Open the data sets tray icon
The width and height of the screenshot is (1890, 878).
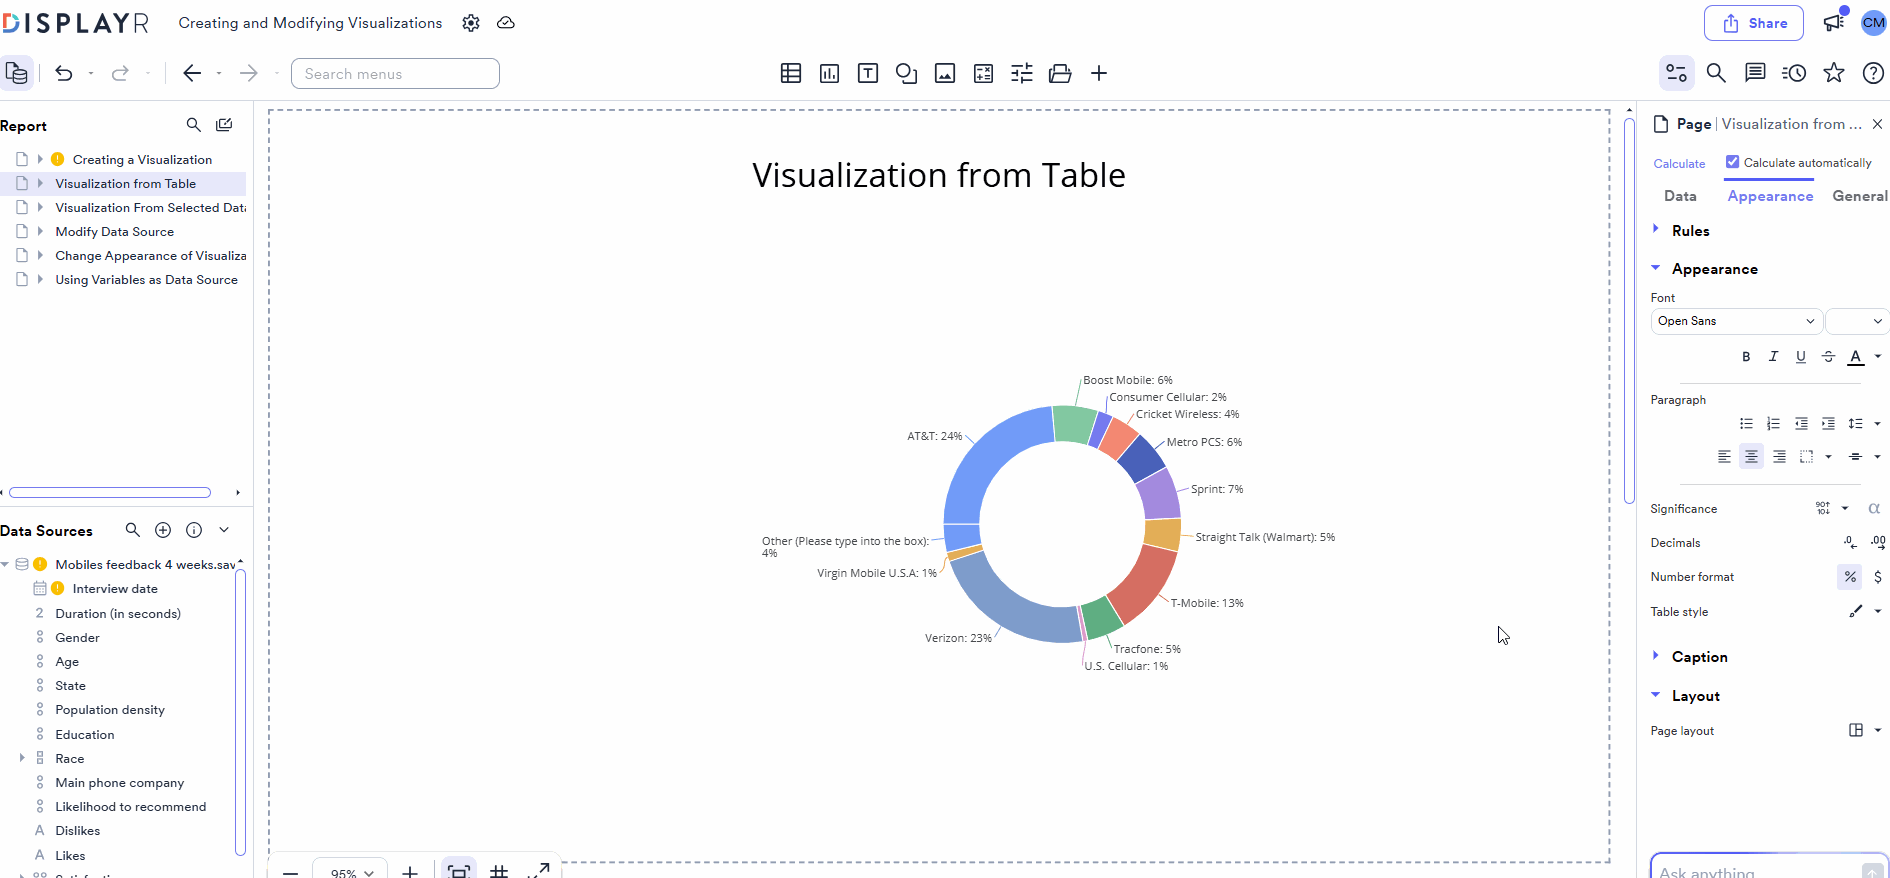coord(1060,73)
